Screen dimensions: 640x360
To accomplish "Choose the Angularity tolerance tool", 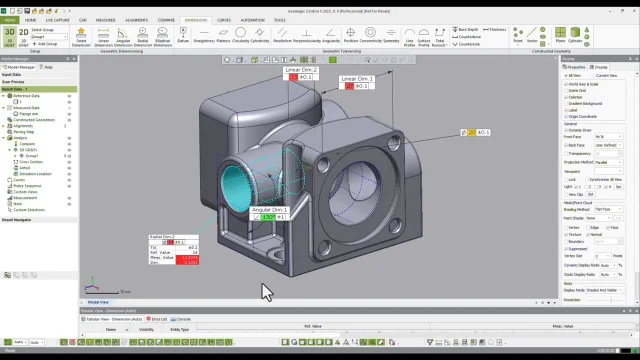I will pyautogui.click(x=331, y=35).
